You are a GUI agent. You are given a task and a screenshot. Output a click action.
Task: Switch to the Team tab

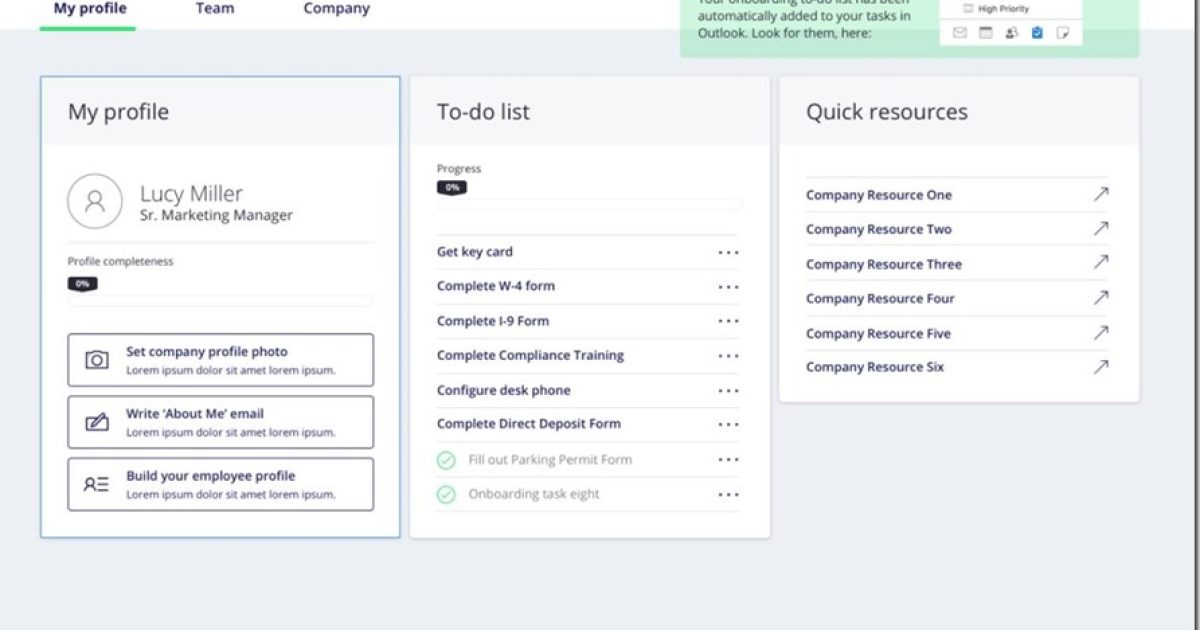coord(215,9)
